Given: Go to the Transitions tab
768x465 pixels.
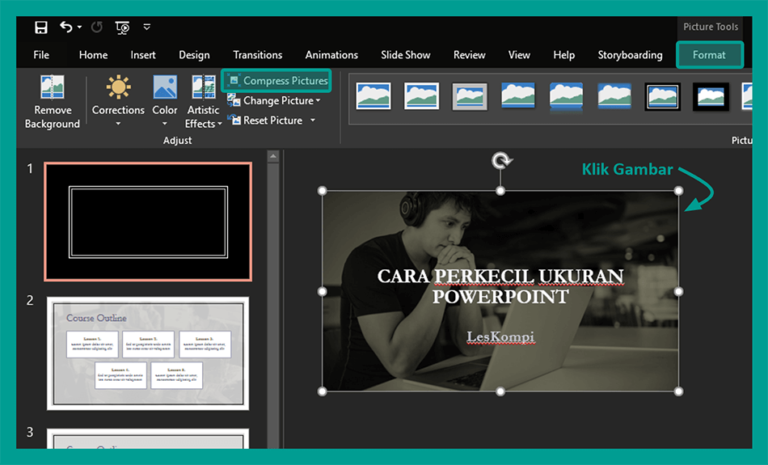Looking at the screenshot, I should tap(258, 55).
